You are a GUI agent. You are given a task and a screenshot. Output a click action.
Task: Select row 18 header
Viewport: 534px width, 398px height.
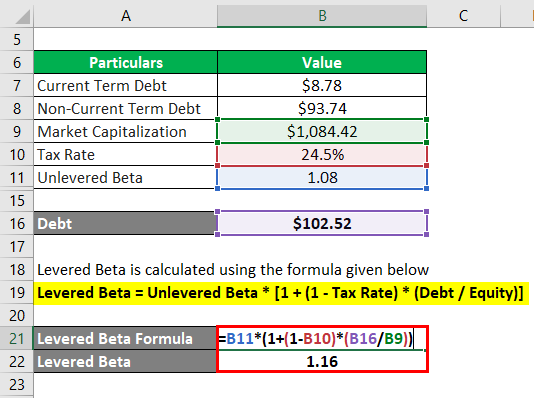[17, 270]
